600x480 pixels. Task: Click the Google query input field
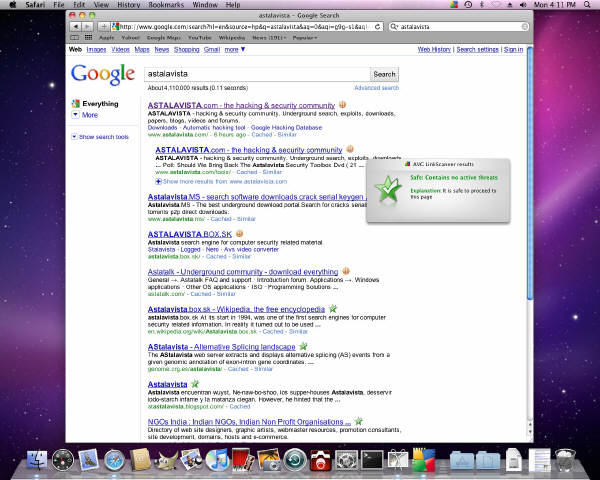(x=257, y=74)
